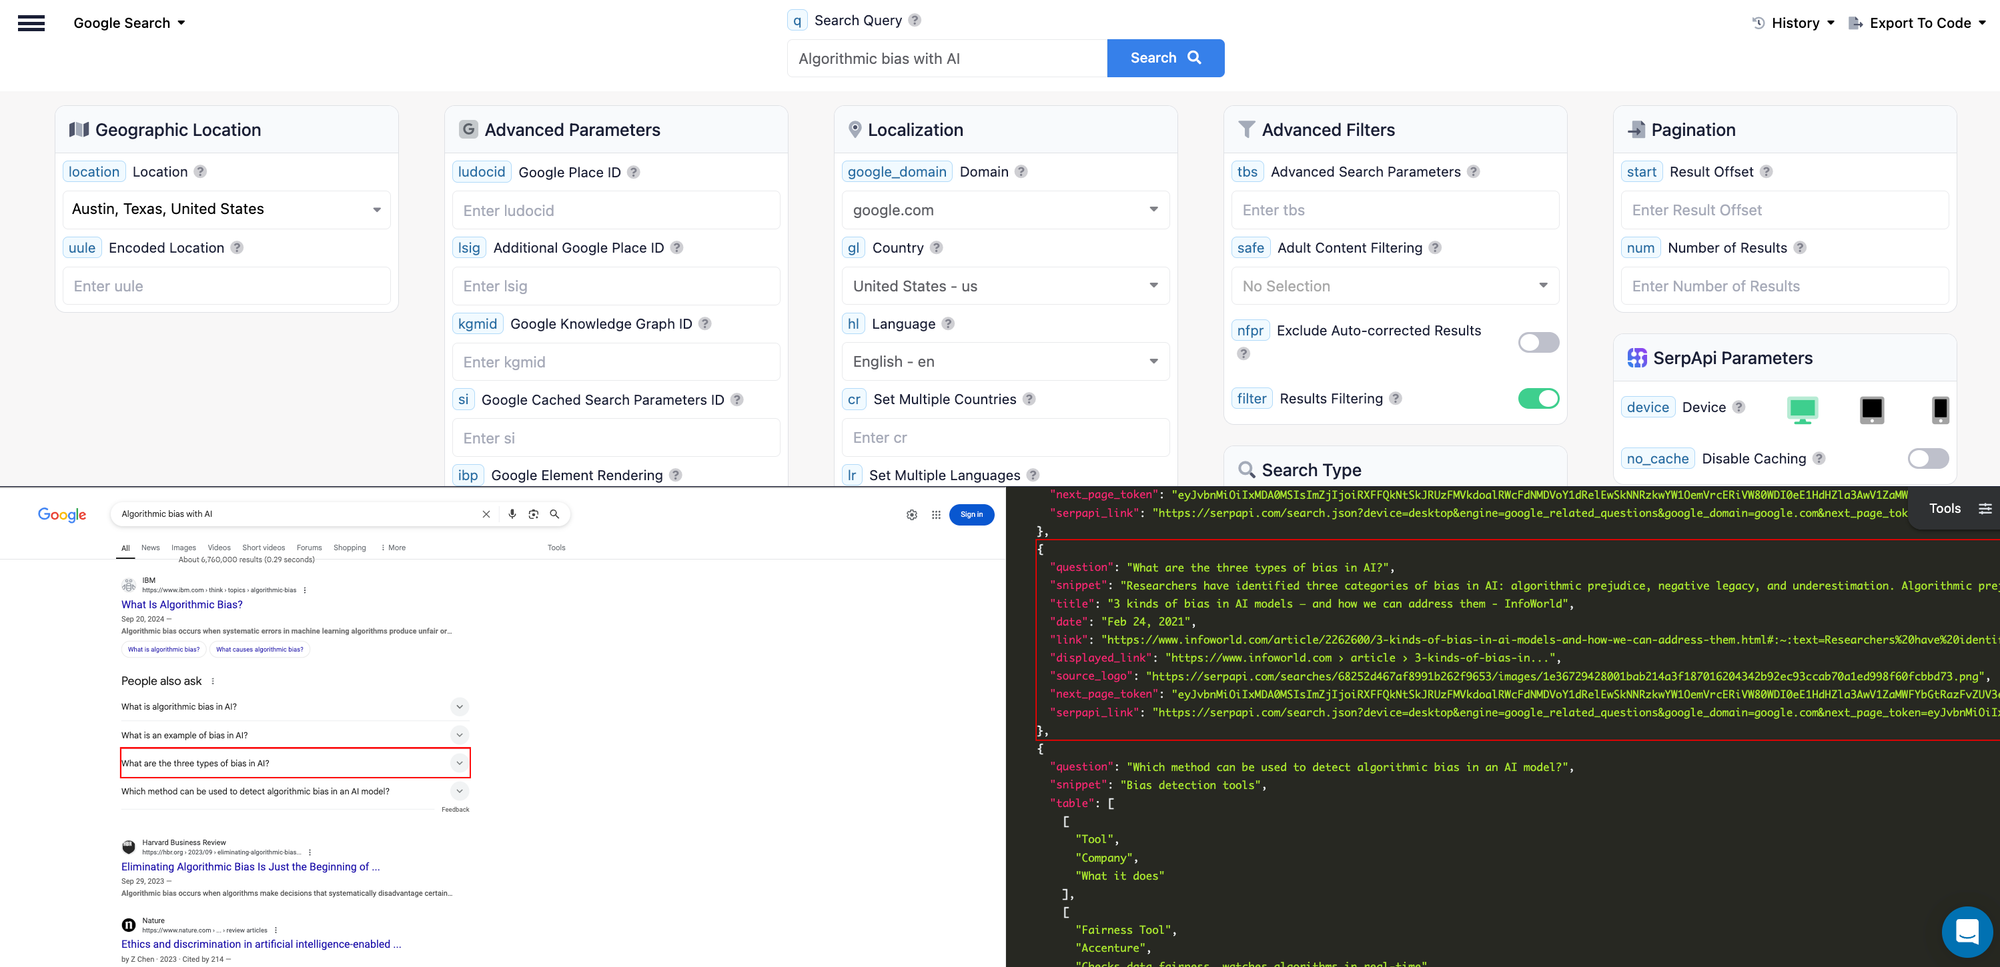
Task: Select the desktop device option
Action: coord(1802,409)
